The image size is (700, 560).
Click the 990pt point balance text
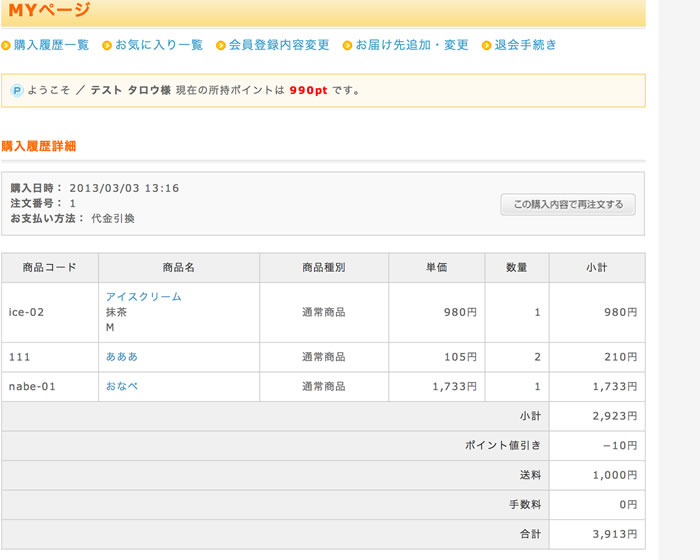click(308, 91)
